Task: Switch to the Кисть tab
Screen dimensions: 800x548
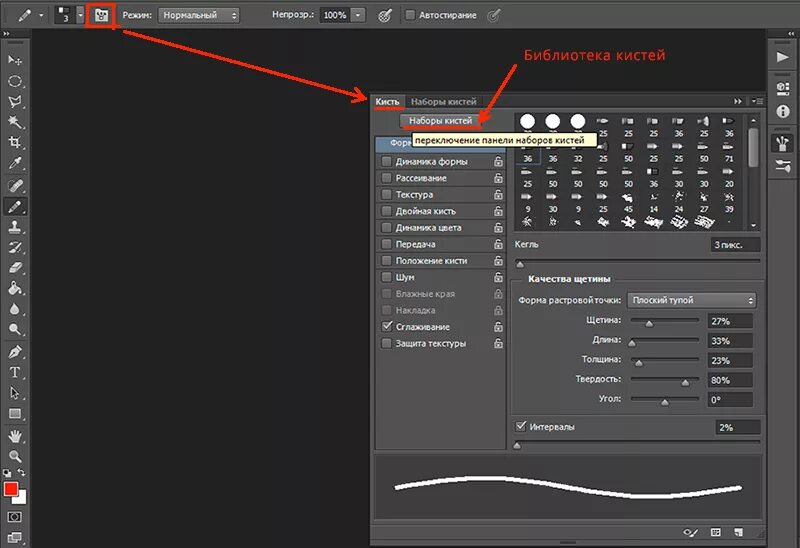Action: 387,102
